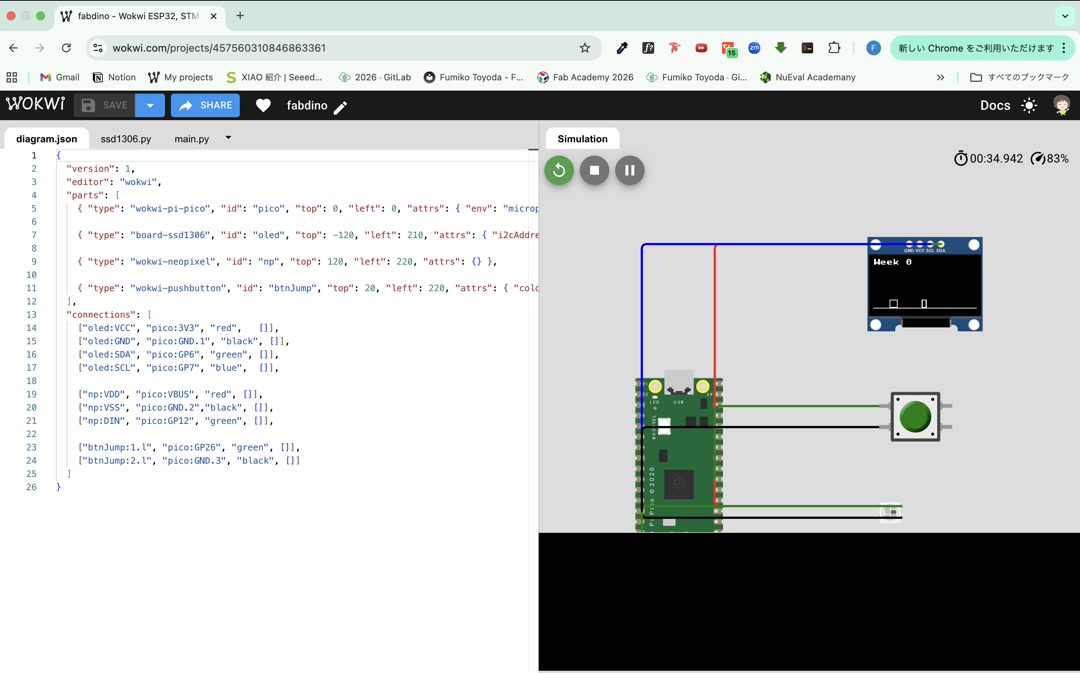Toggle light/dark theme sun icon
1080x673 pixels.
(1029, 105)
